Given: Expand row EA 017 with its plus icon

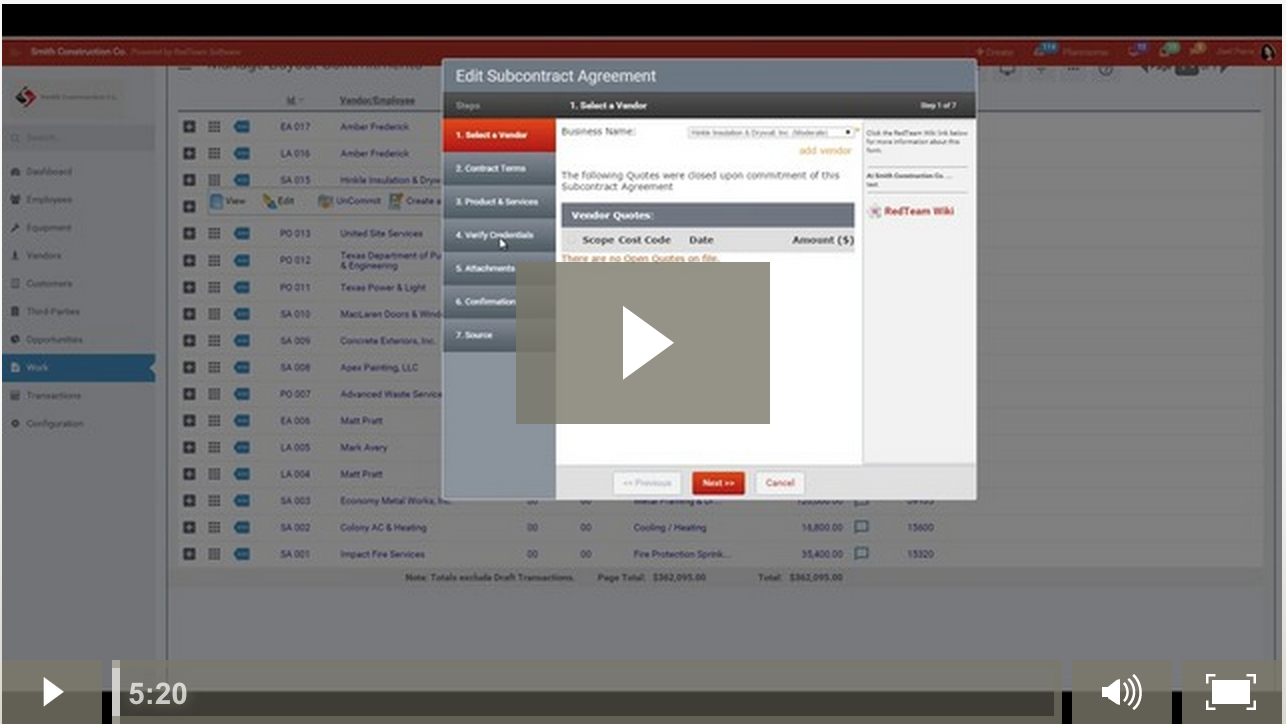Looking at the screenshot, I should coord(189,127).
